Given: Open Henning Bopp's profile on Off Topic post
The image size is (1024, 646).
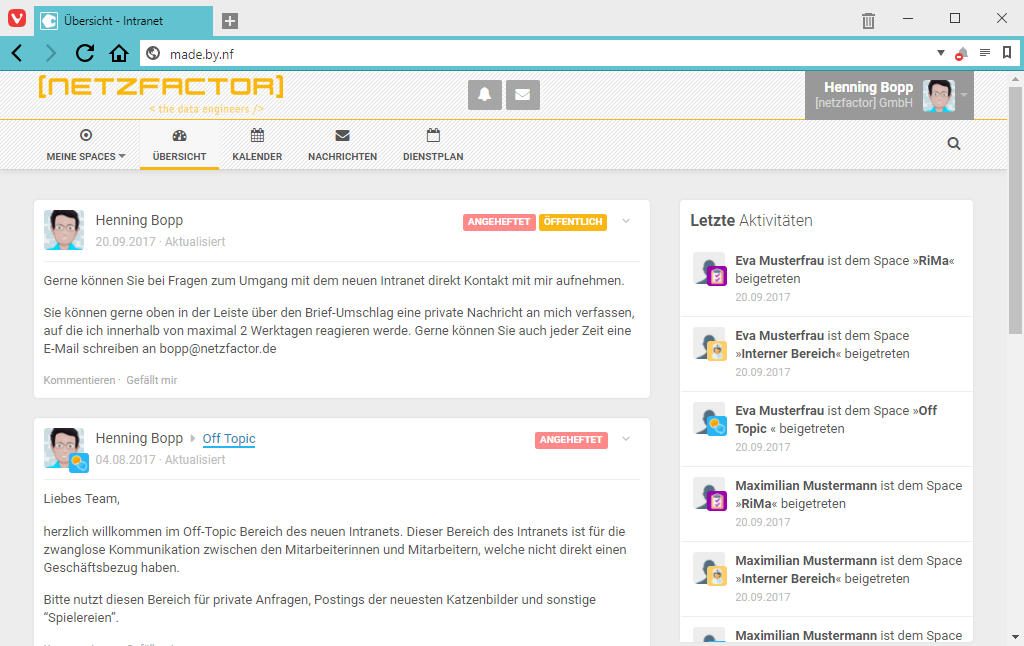Looking at the screenshot, I should click(x=139, y=438).
